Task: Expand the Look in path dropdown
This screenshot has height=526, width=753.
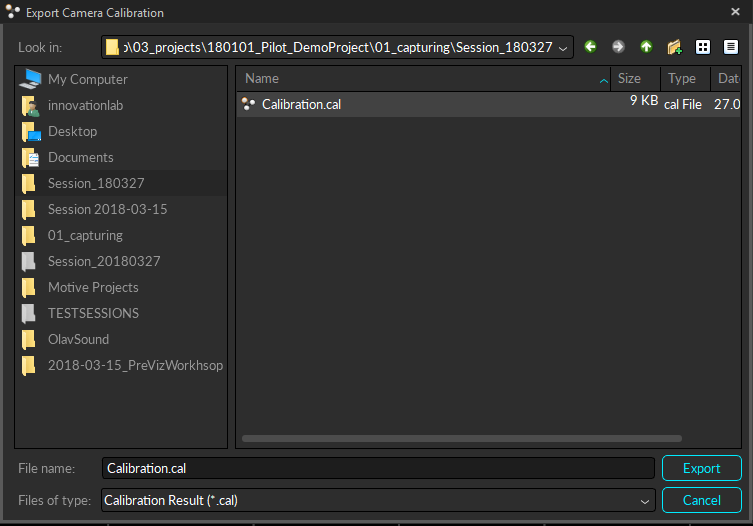Action: pyautogui.click(x=563, y=48)
